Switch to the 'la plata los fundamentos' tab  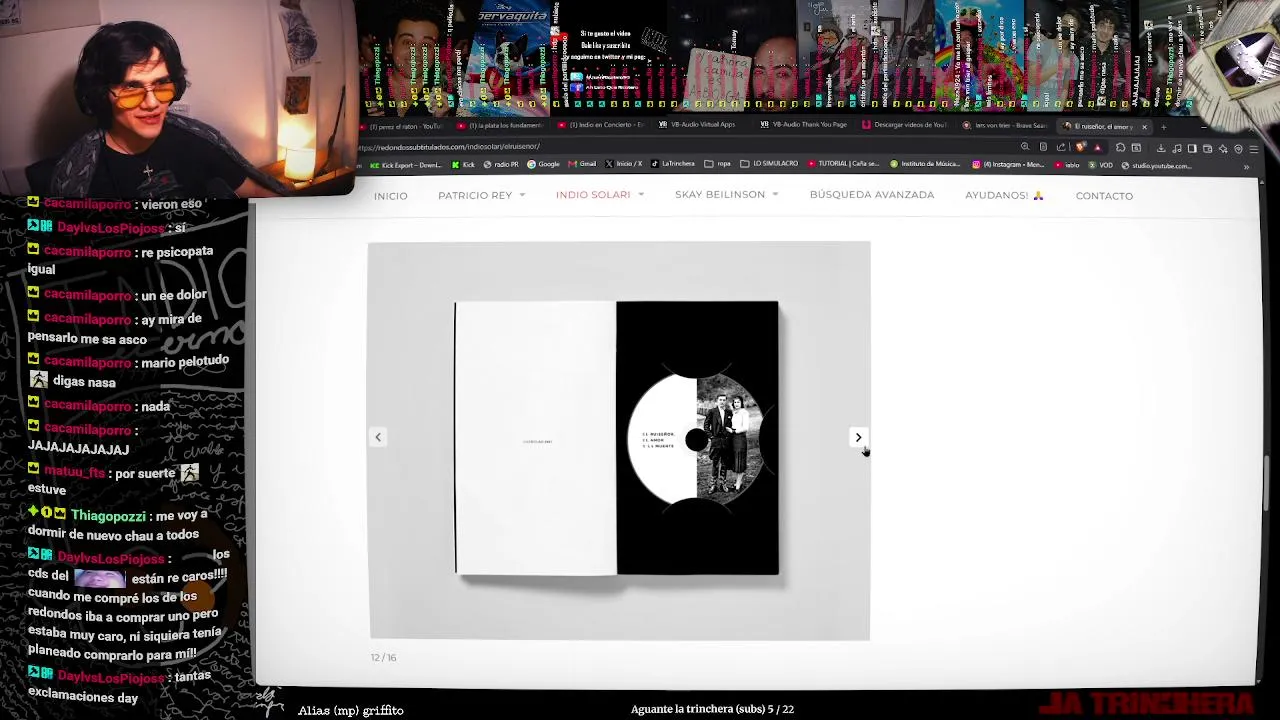(x=500, y=126)
